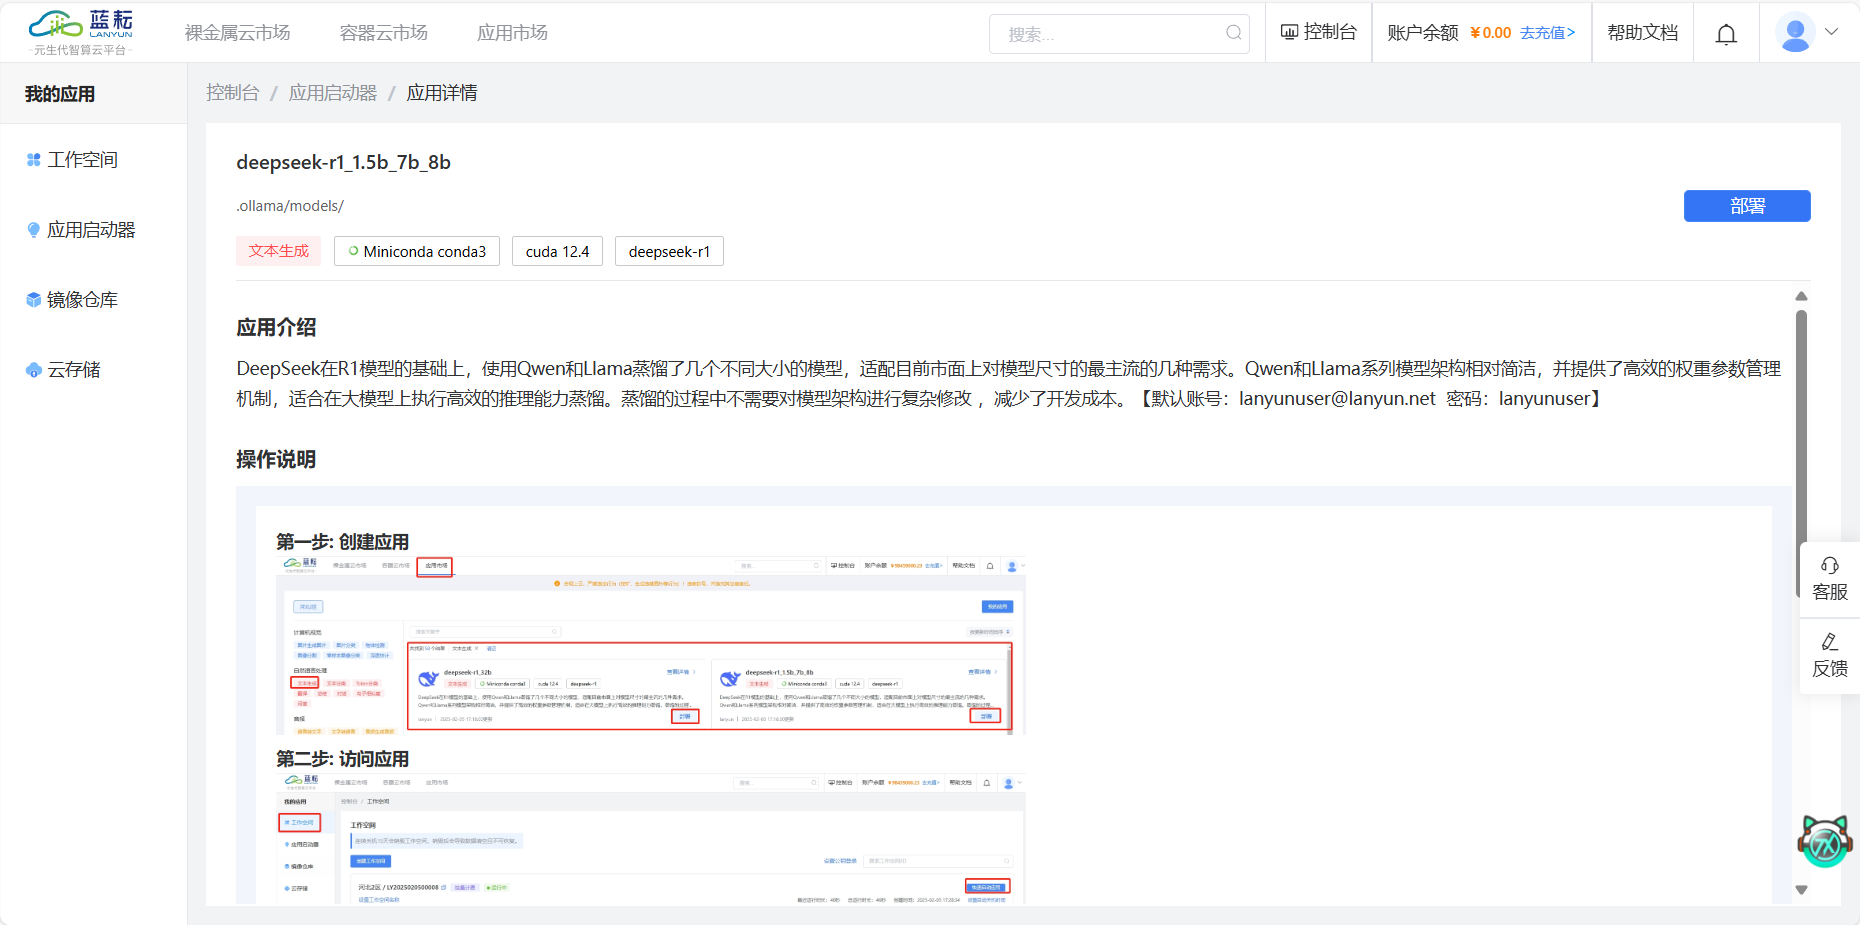Click the 文本生成 tag
Image resolution: width=1860 pixels, height=925 pixels.
point(279,251)
